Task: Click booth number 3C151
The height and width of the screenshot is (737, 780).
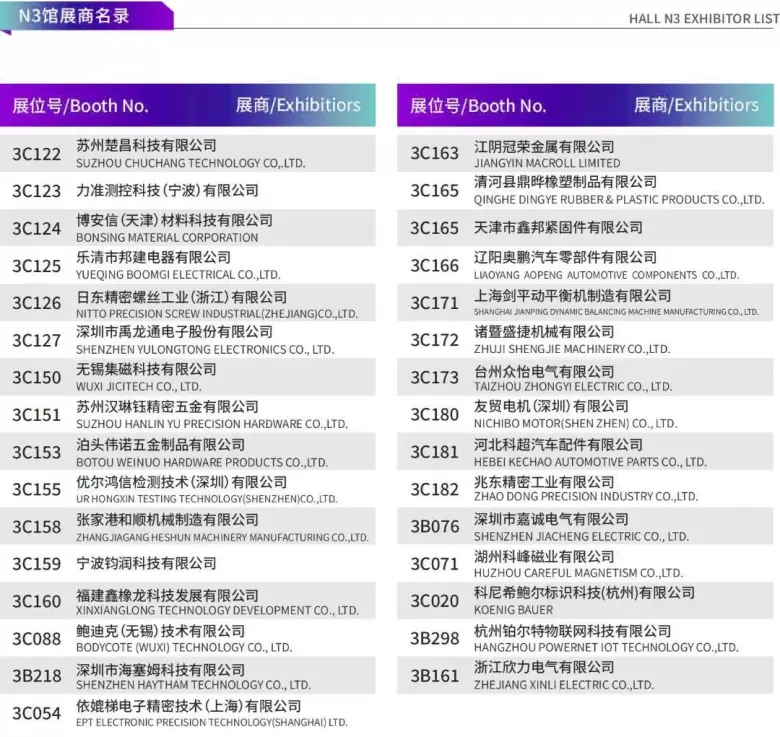Action: click(36, 415)
